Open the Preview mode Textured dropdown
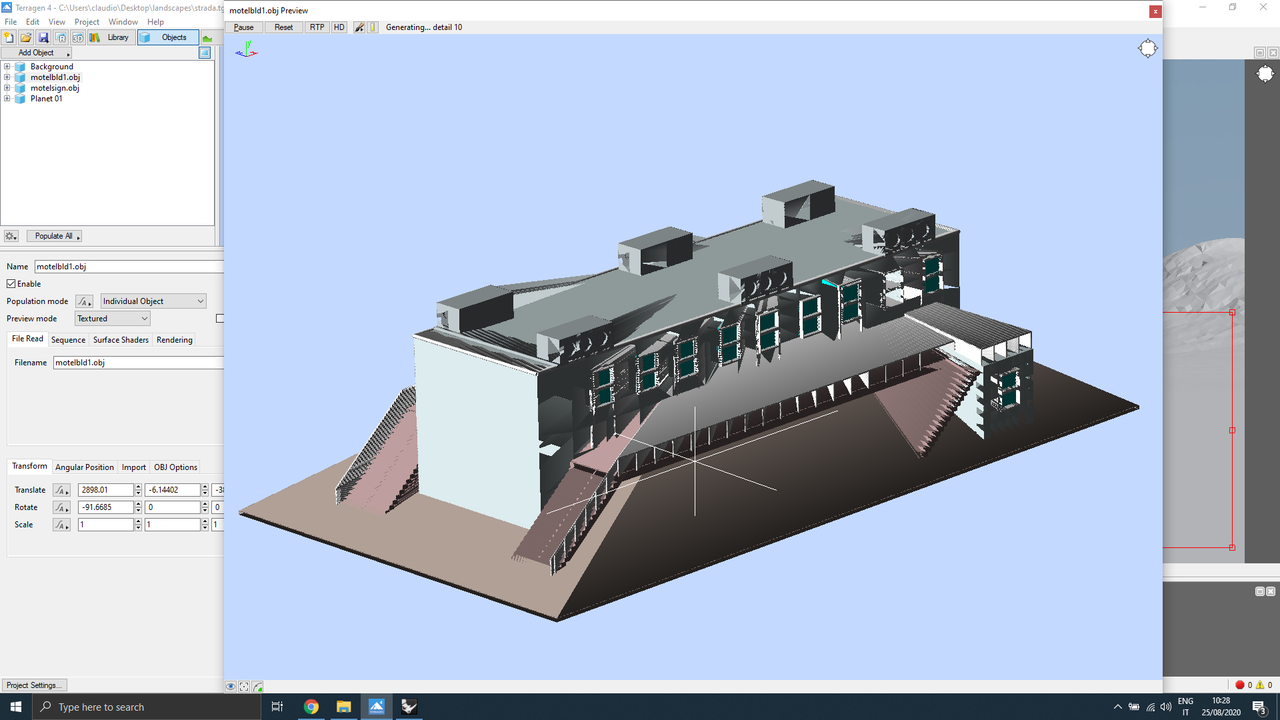This screenshot has width=1280, height=720. click(x=111, y=318)
